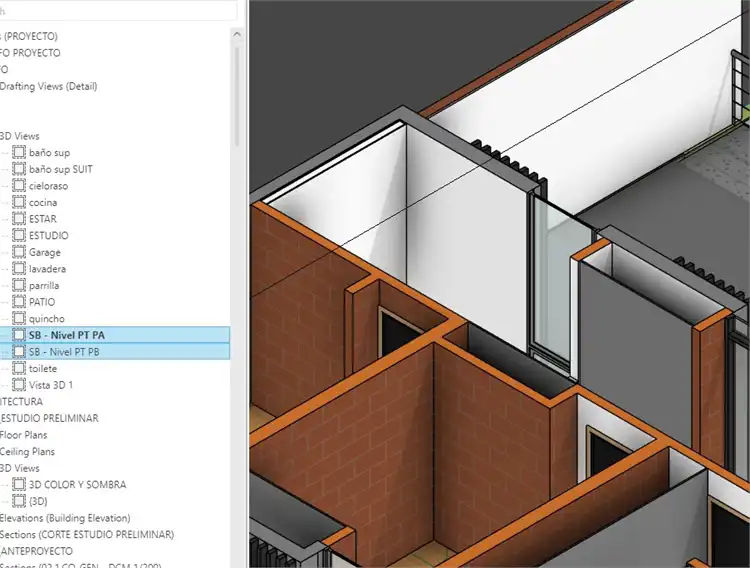Screen dimensions: 750x568
Task: Click the cieloraso view icon
Action: click(x=19, y=186)
